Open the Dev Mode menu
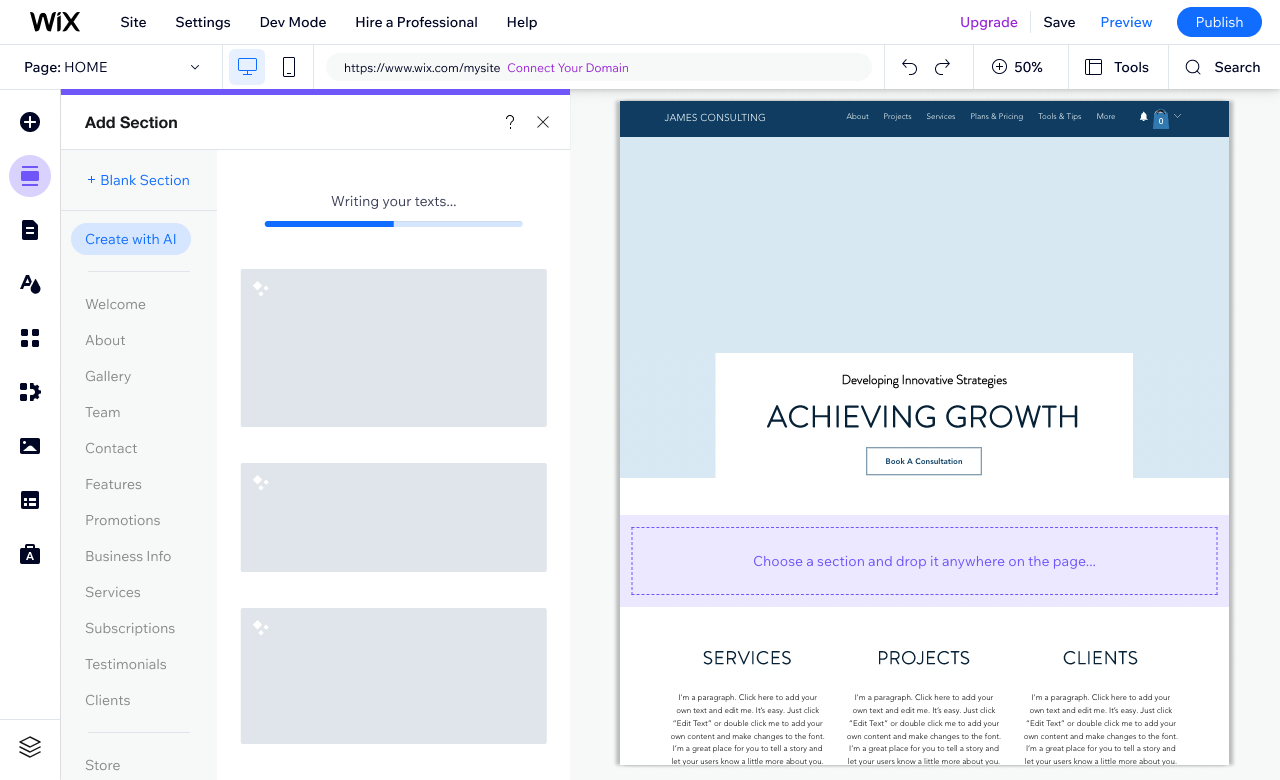The width and height of the screenshot is (1280, 780). click(x=293, y=22)
